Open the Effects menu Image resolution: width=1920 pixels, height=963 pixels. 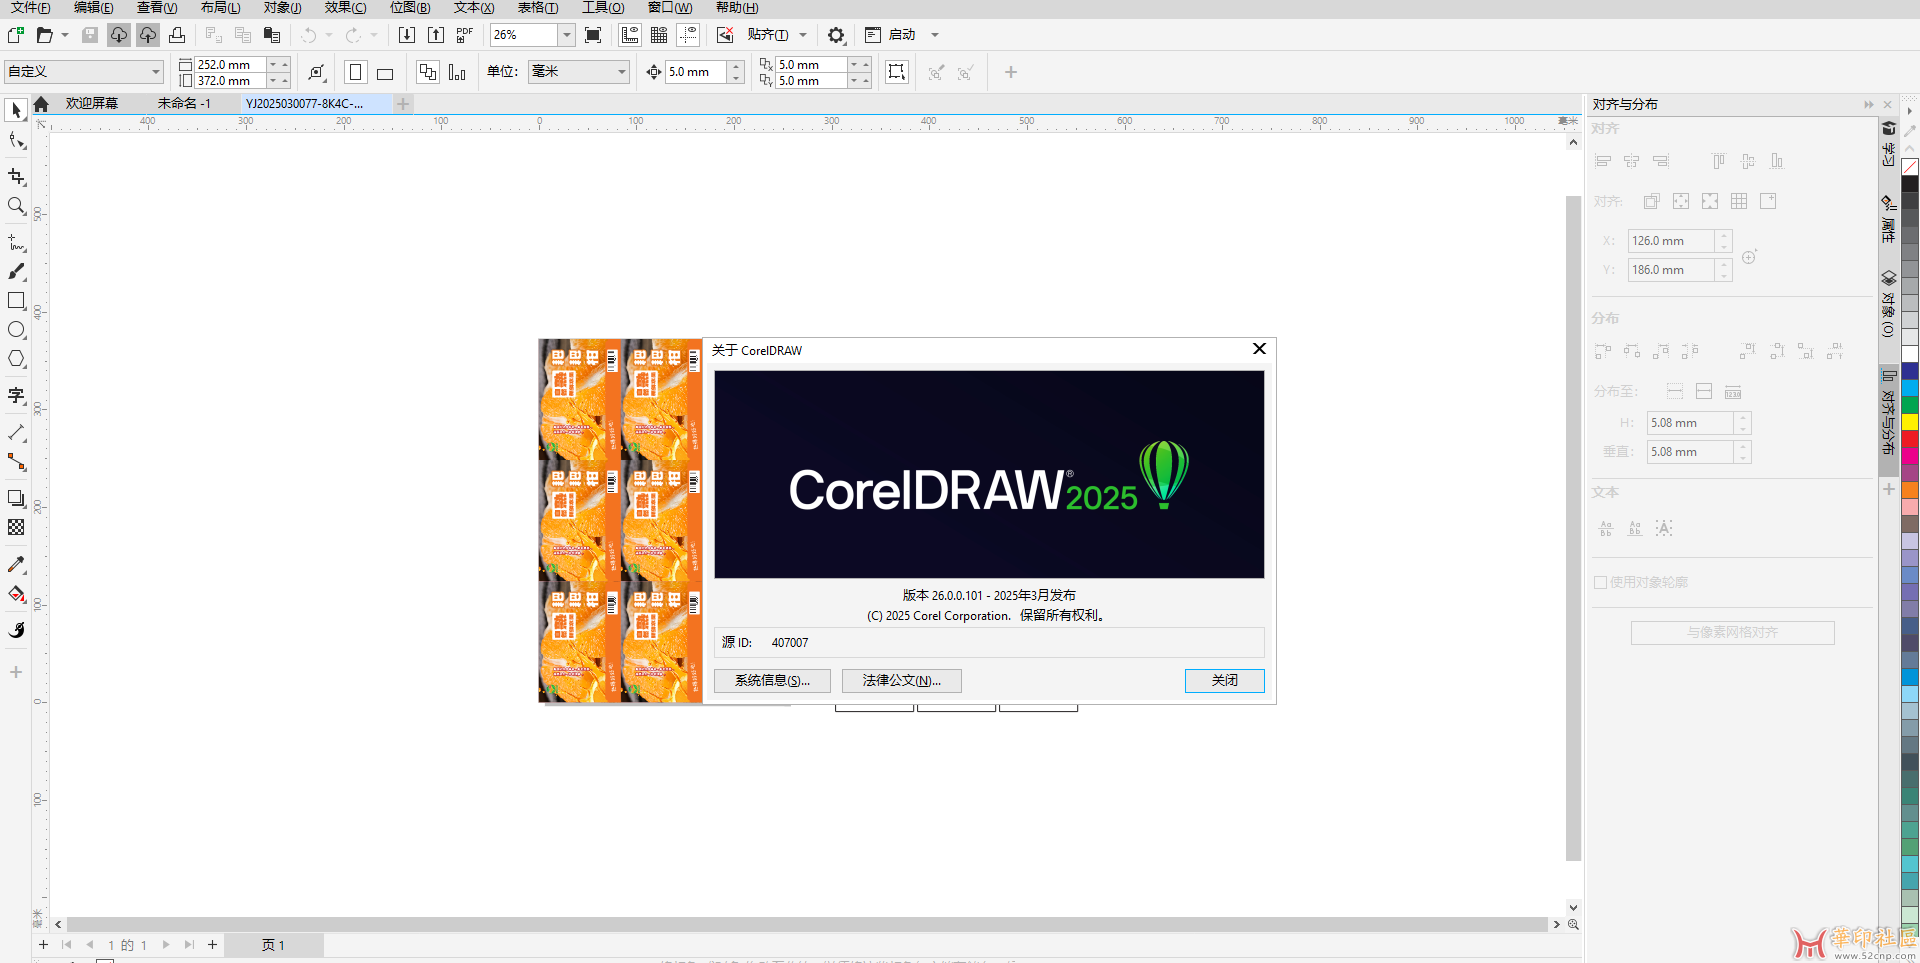346,8
